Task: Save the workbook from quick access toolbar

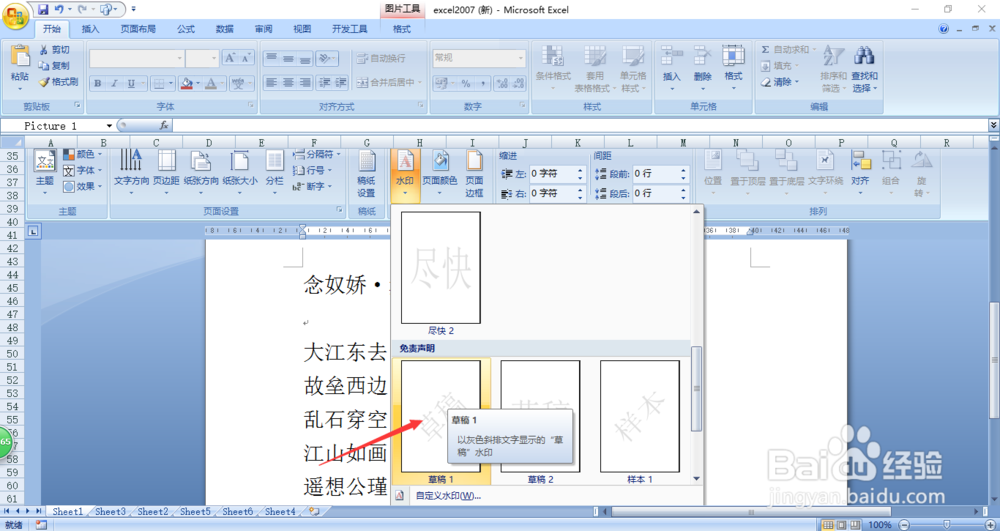Action: 43,9
